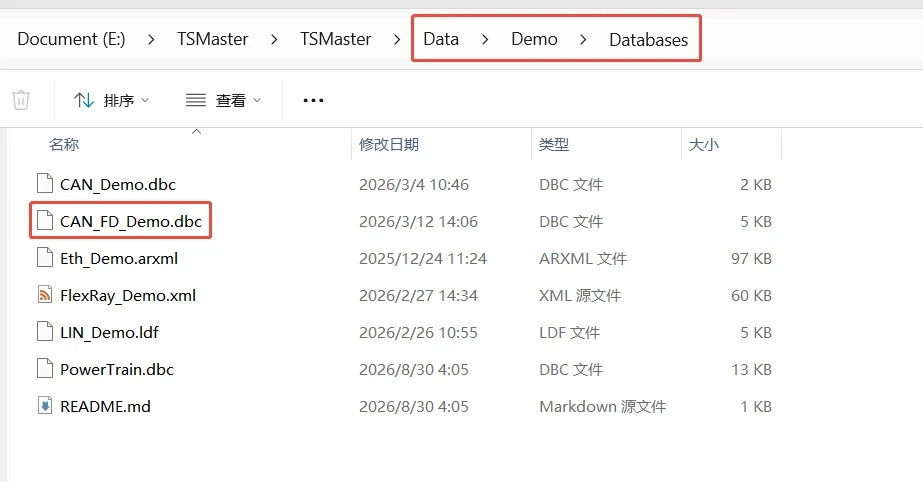Image resolution: width=923 pixels, height=482 pixels.
Task: Click PowerTrain.dbc date 2026/8/30 4:05
Action: coord(414,370)
